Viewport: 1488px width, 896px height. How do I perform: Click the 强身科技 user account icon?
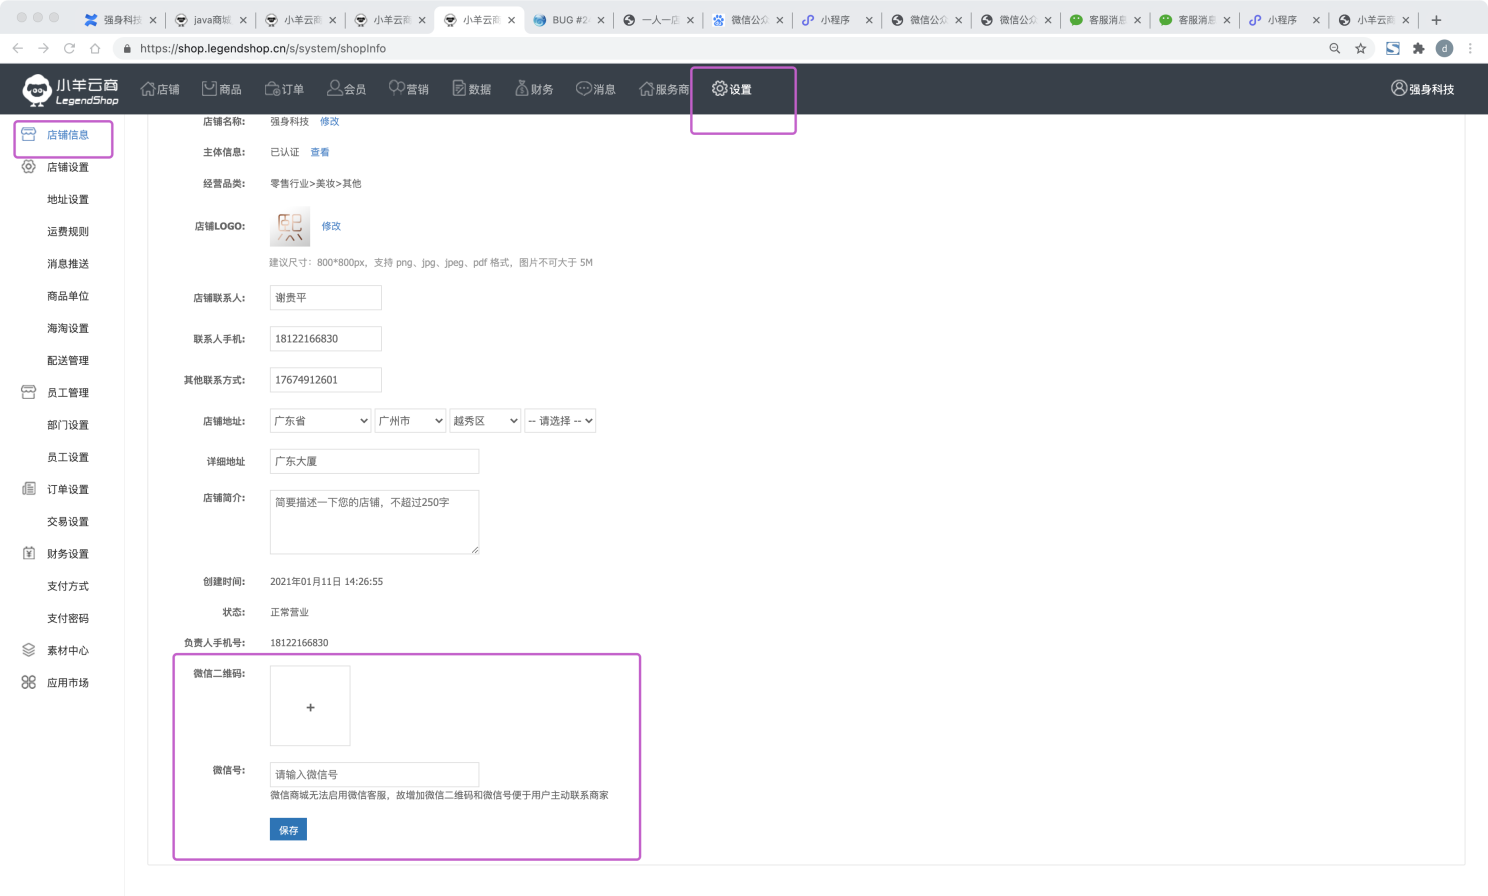1399,88
